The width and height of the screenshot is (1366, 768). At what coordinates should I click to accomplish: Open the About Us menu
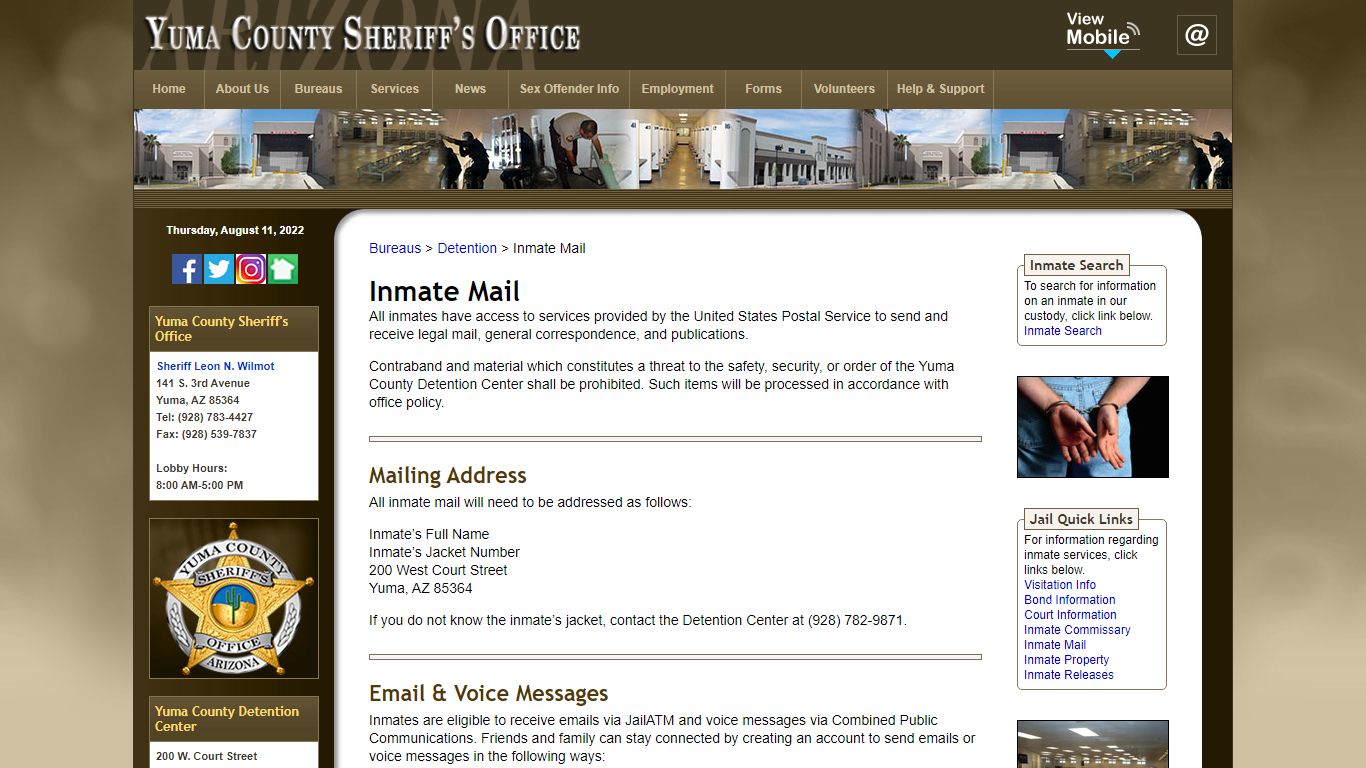tap(242, 89)
